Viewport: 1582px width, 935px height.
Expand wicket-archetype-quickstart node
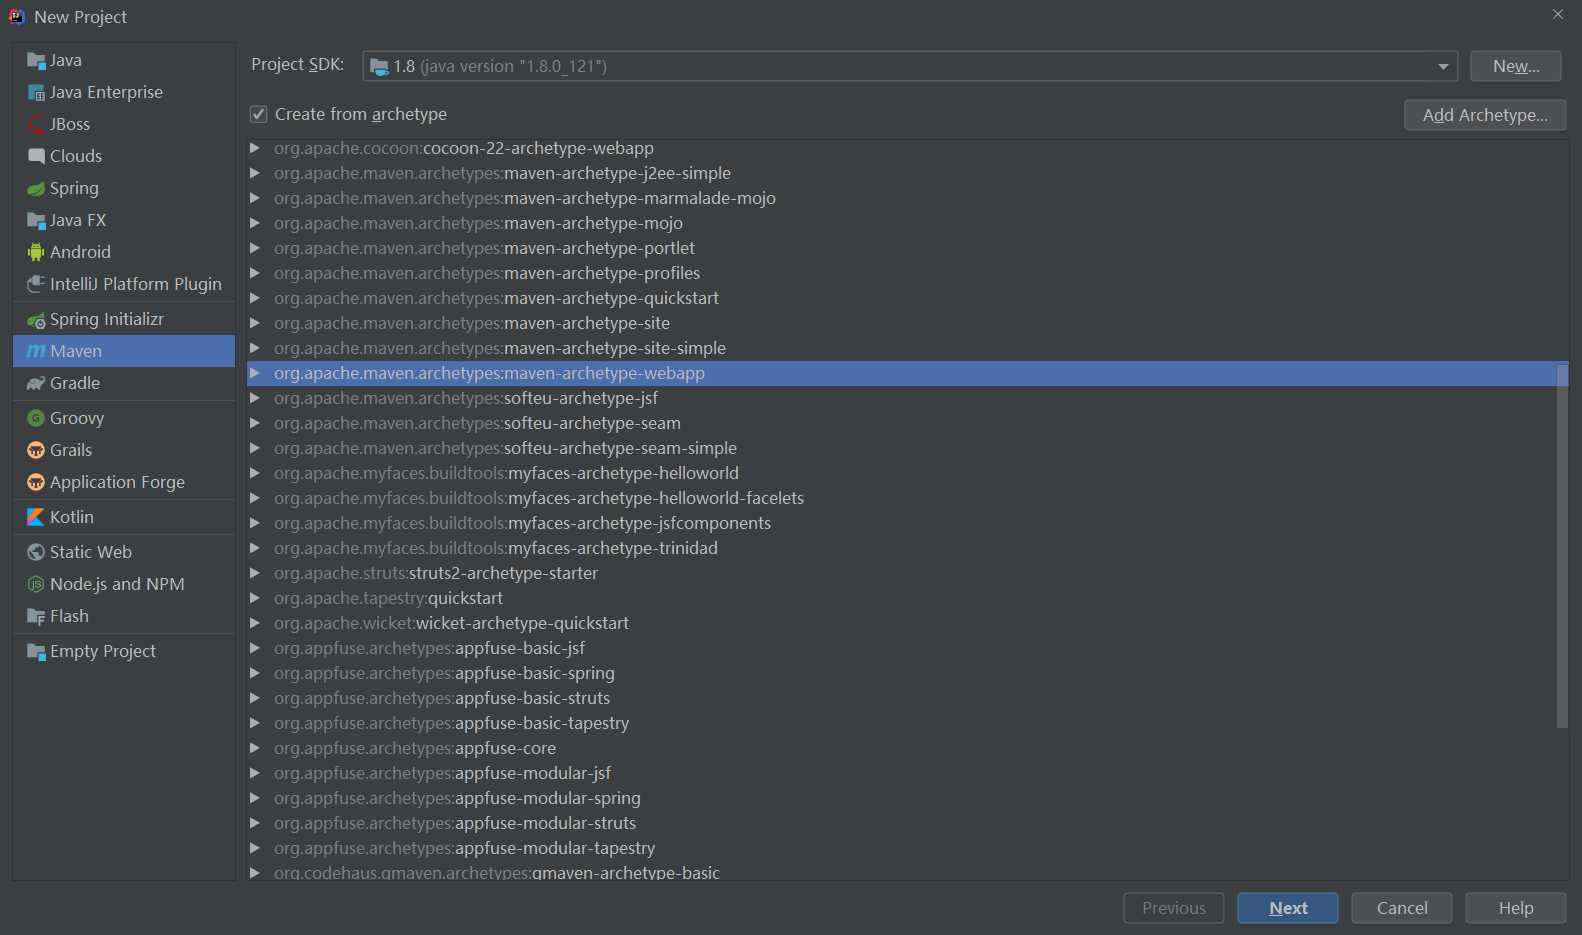255,623
